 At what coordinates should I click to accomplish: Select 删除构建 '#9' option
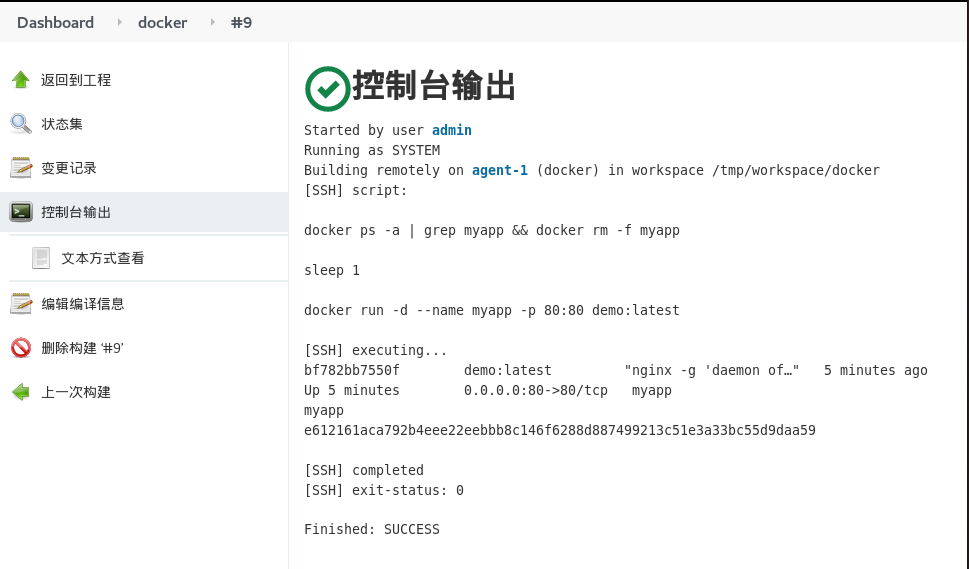83,348
